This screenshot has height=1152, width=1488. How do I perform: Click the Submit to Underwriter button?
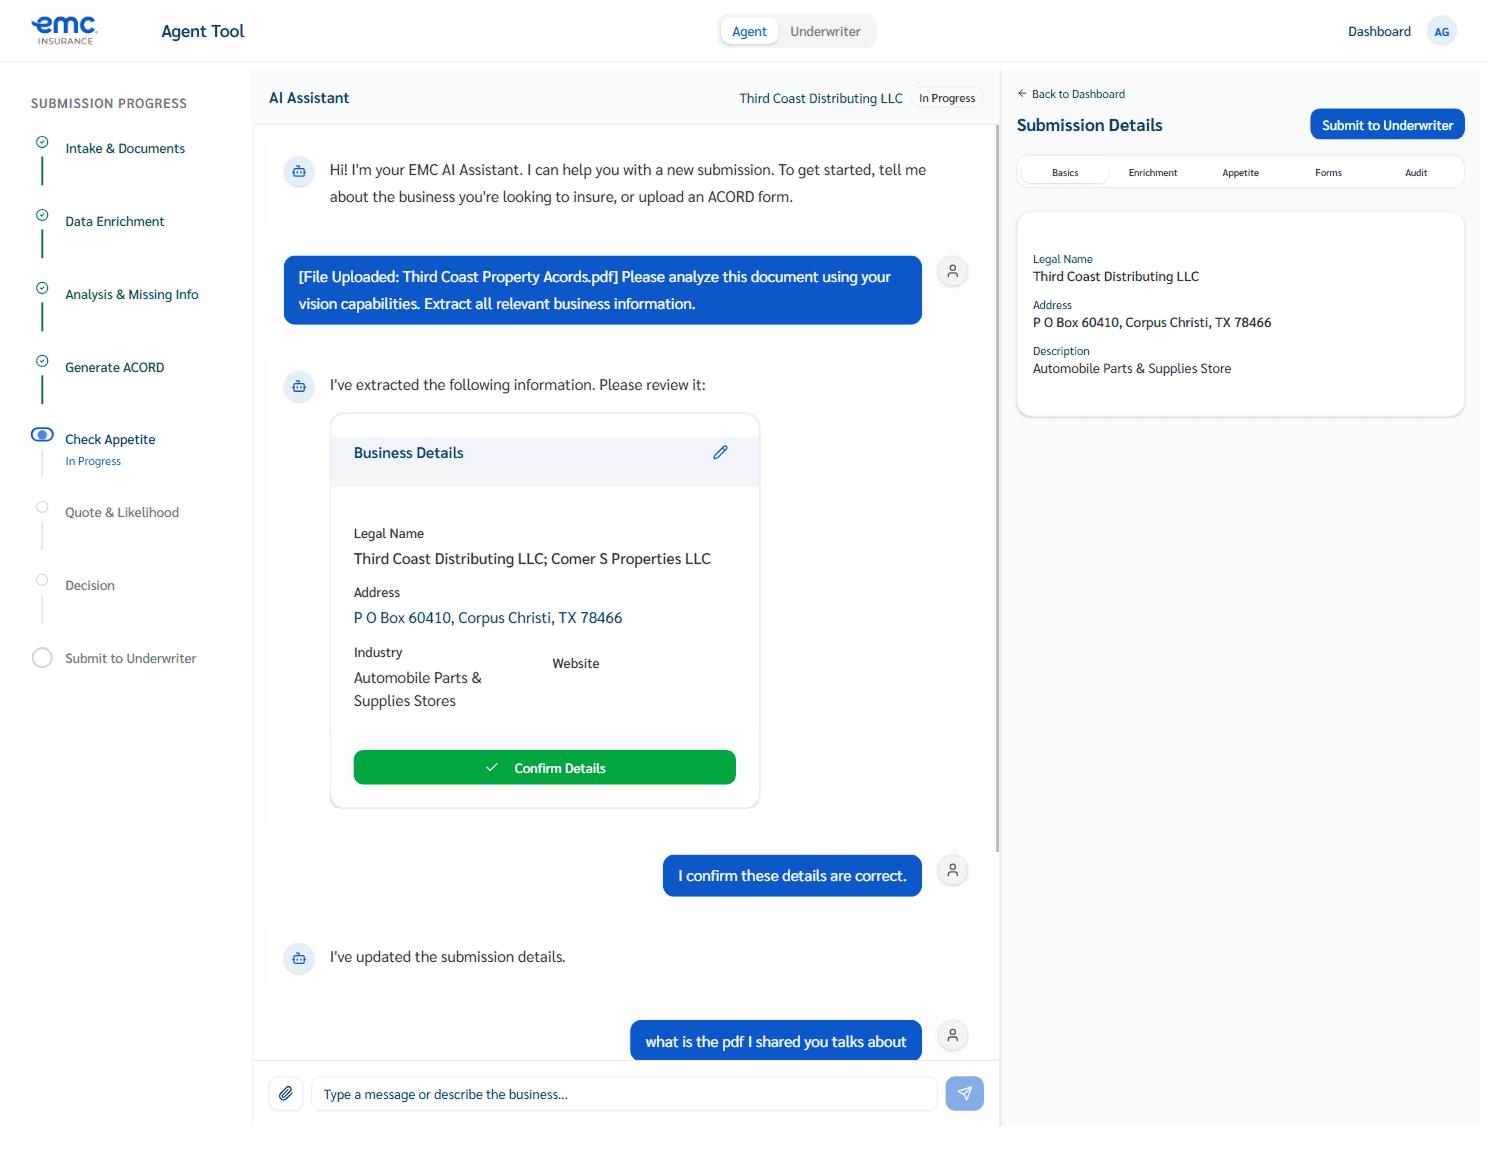click(1386, 124)
